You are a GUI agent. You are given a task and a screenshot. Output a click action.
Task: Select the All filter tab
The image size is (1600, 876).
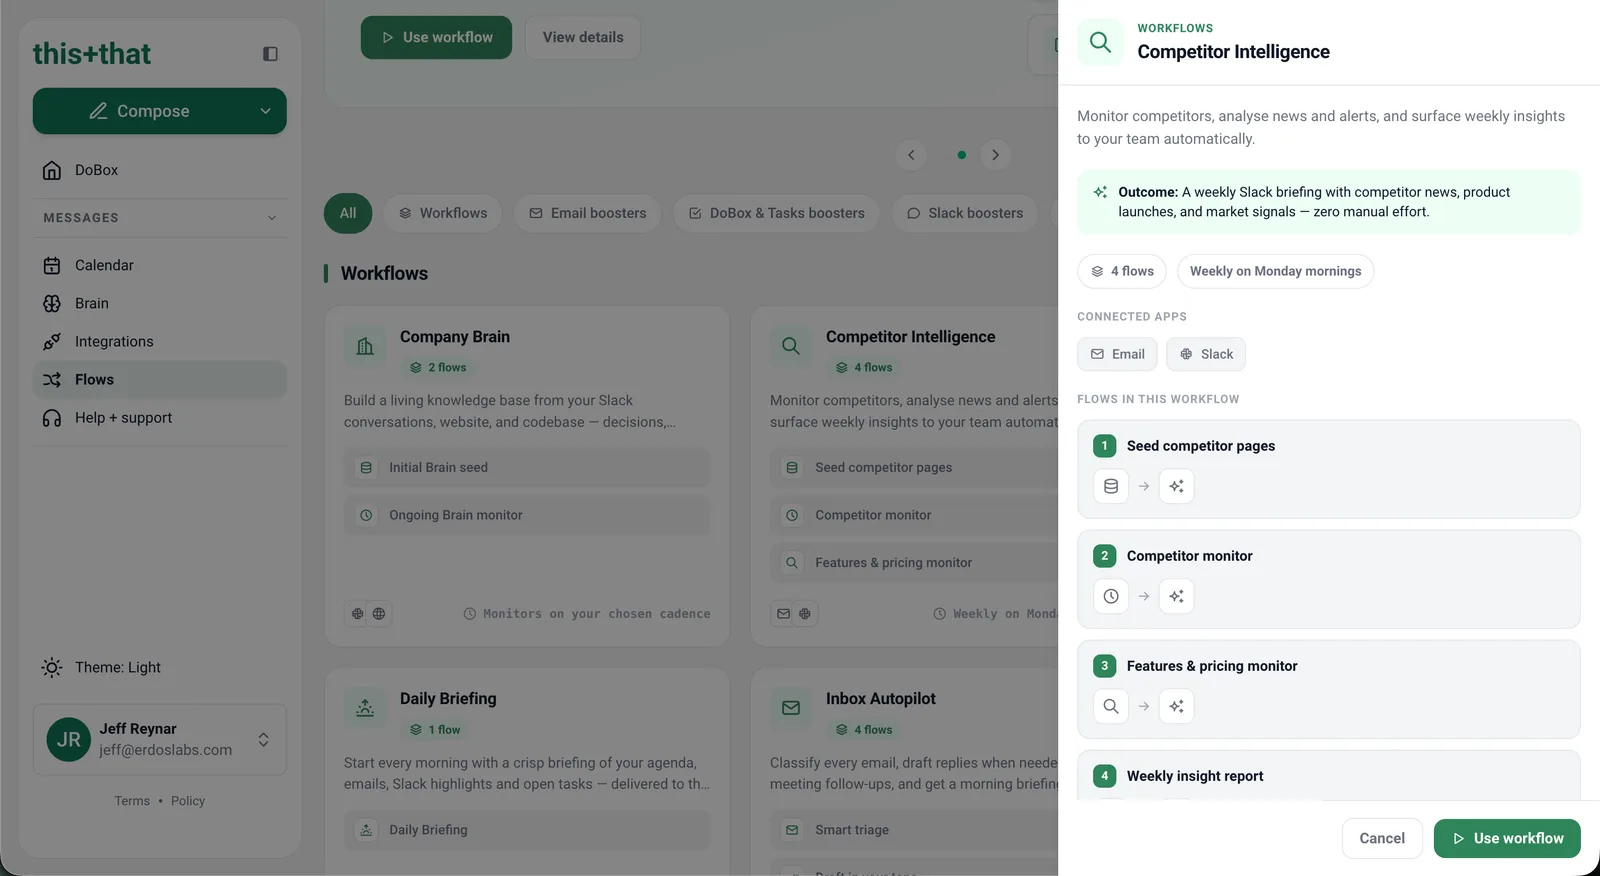(348, 213)
